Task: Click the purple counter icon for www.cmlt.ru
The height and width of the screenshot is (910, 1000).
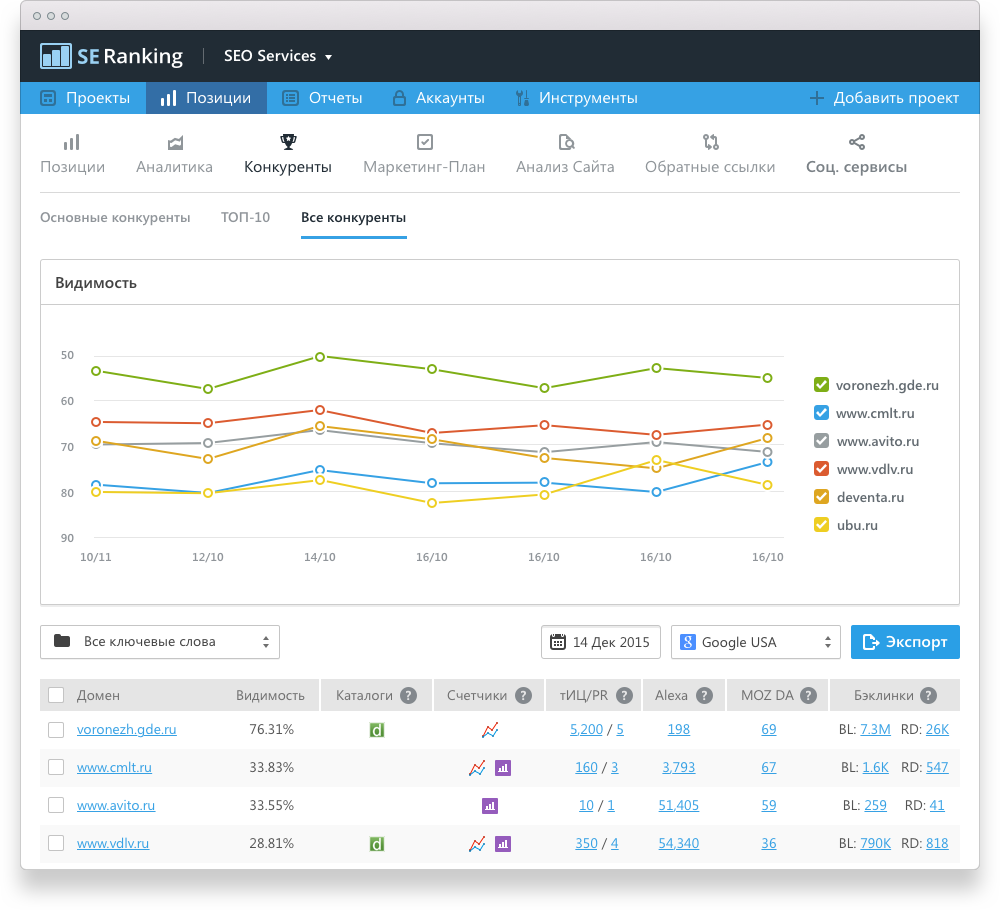Action: [503, 768]
